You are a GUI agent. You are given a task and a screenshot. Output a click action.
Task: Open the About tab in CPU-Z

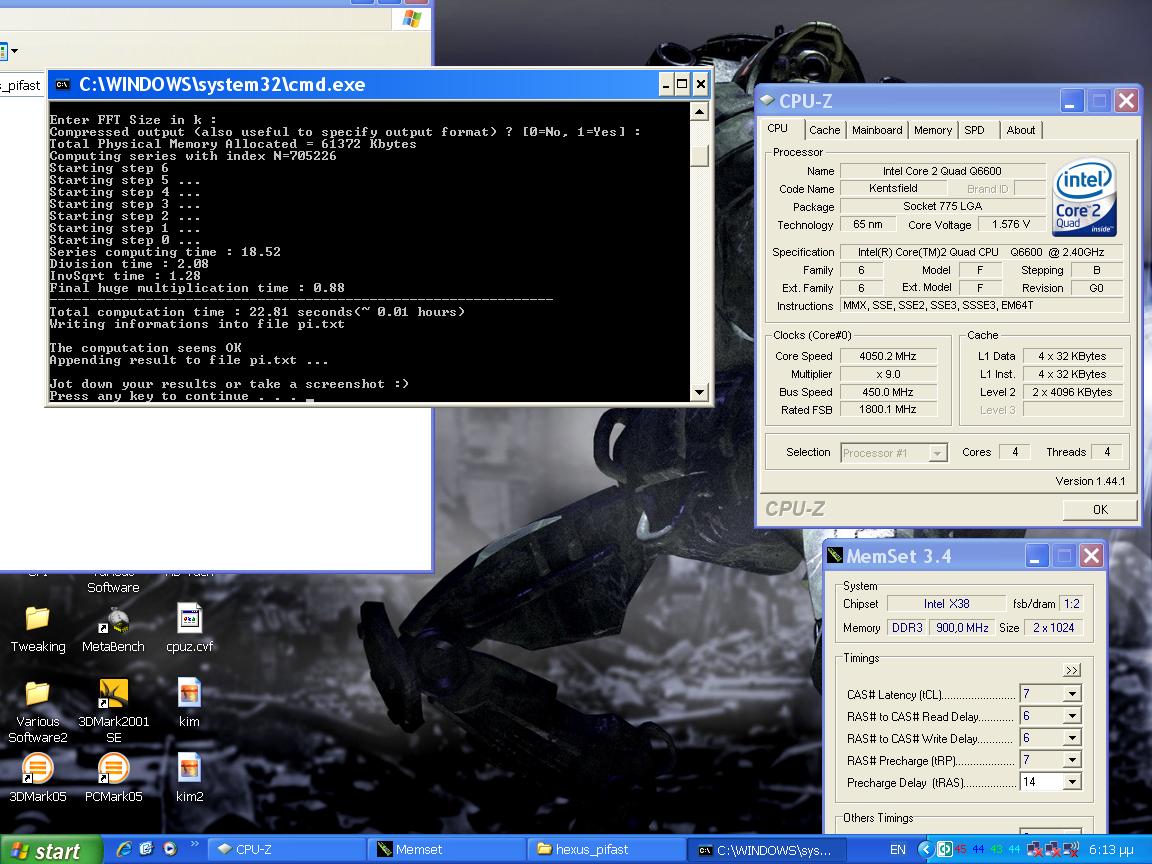coord(1020,130)
